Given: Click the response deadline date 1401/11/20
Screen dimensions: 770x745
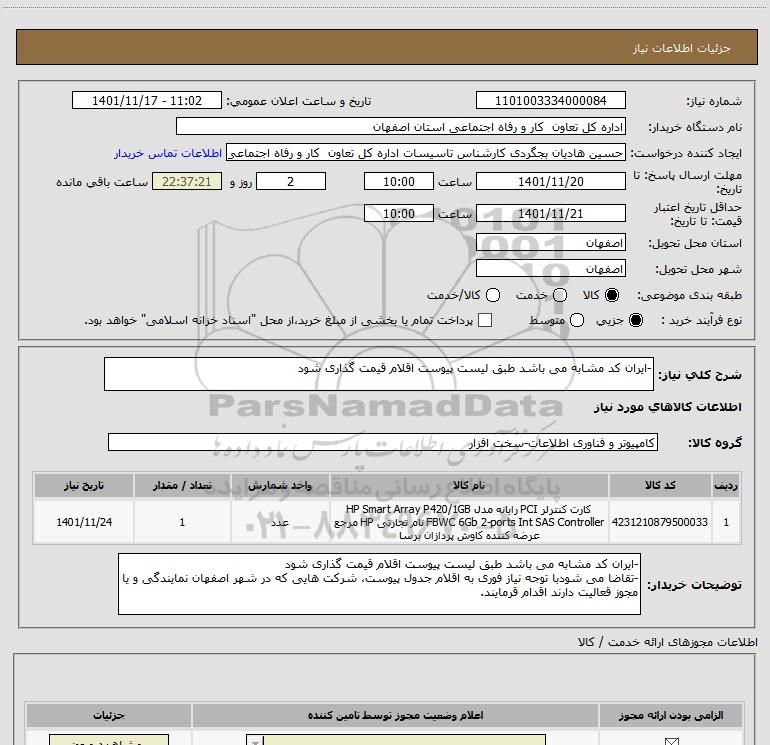Looking at the screenshot, I should (550, 181).
